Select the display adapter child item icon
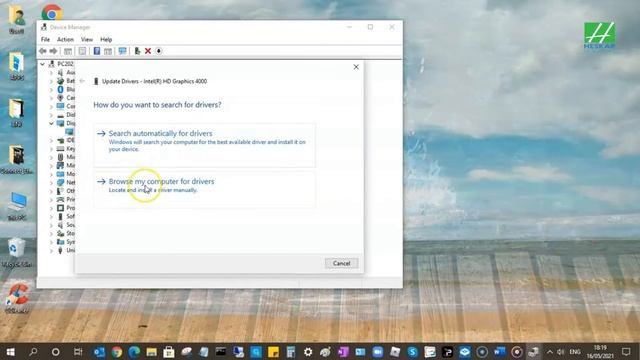Image resolution: width=640 pixels, height=360 pixels. coord(69,132)
